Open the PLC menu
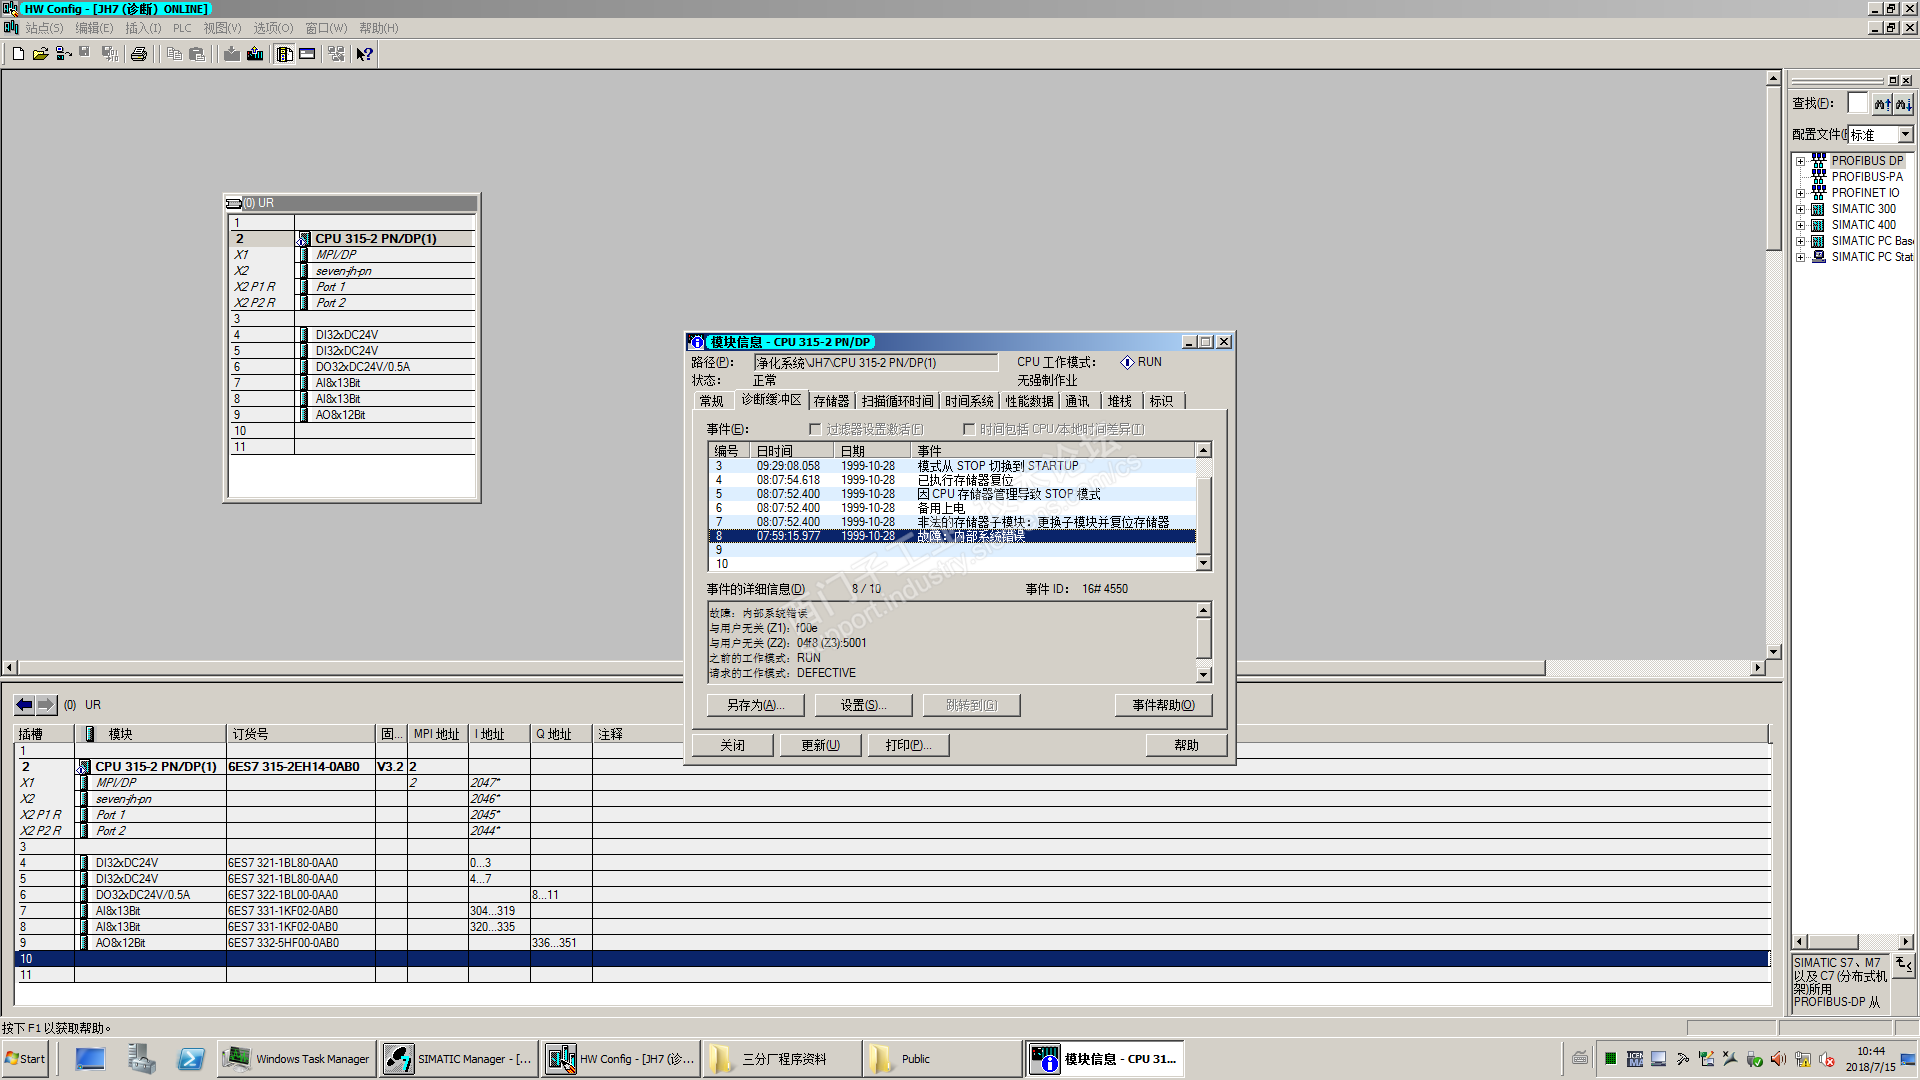Image resolution: width=1920 pixels, height=1080 pixels. [x=182, y=28]
